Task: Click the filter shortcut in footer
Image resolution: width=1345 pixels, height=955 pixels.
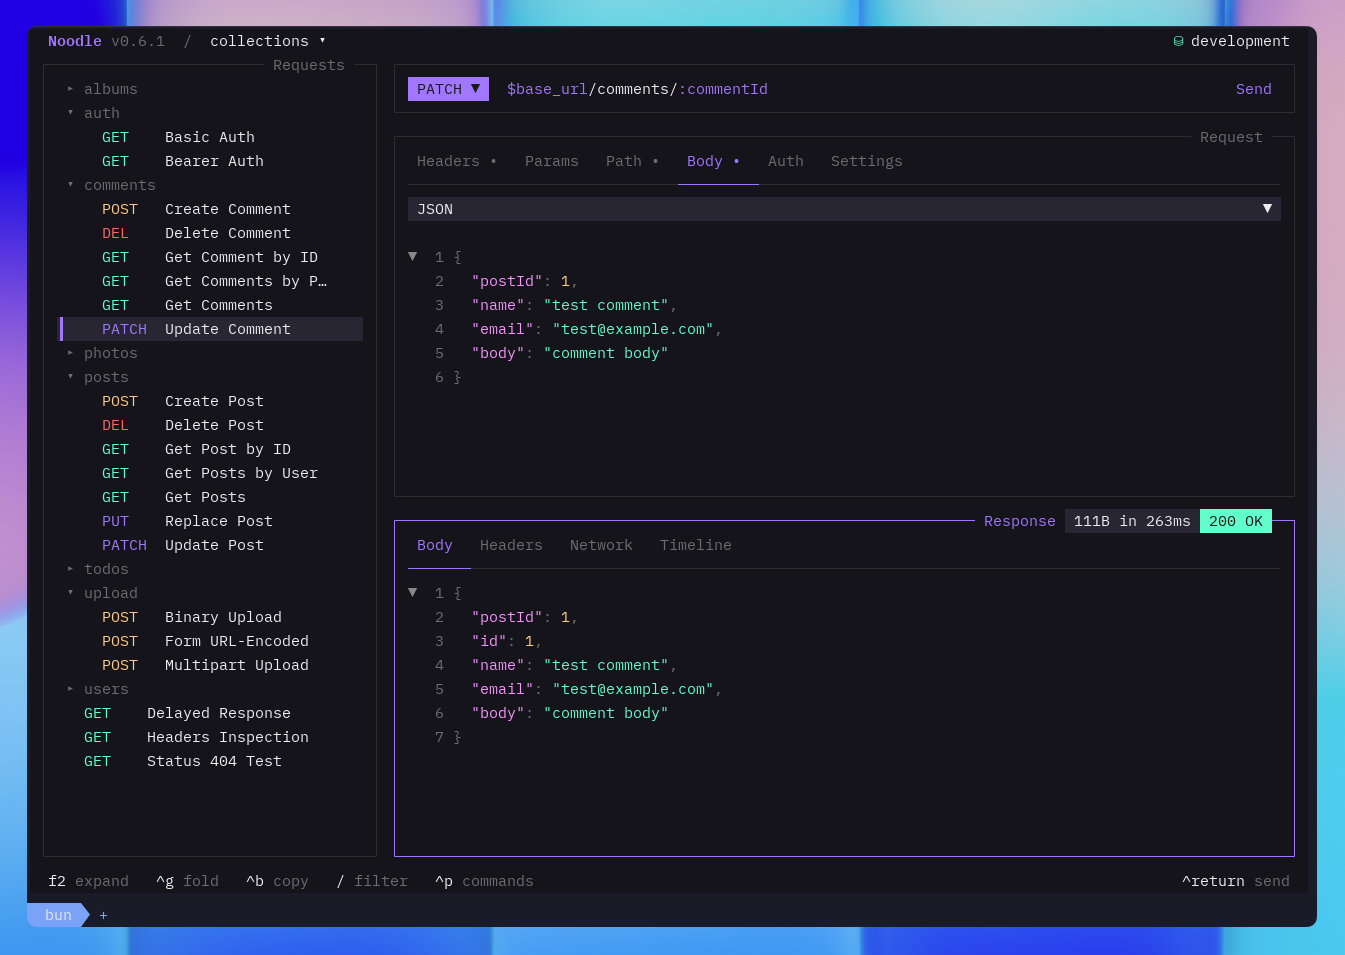Action: tap(372, 881)
